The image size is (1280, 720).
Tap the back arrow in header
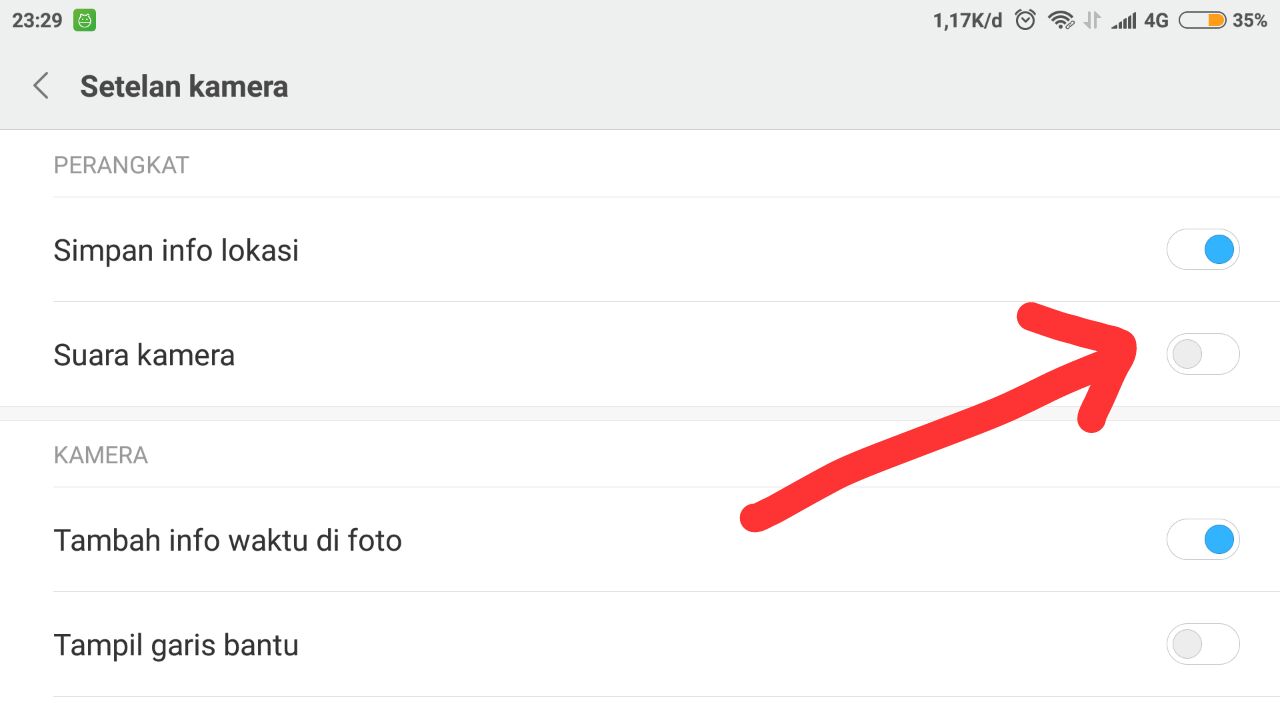(41, 86)
